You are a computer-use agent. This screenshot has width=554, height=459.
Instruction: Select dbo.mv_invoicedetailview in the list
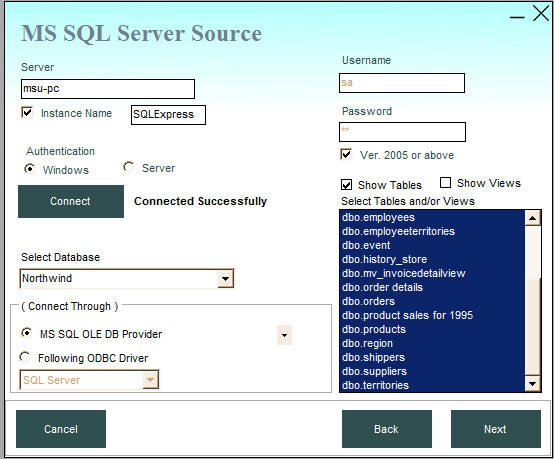[432, 273]
